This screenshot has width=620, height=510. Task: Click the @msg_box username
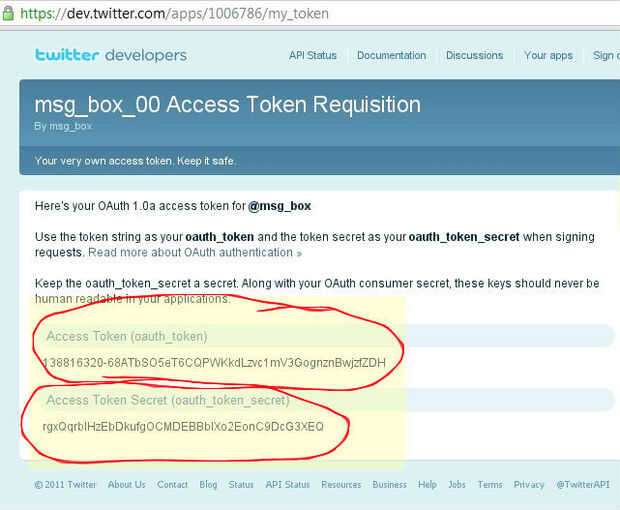point(280,206)
